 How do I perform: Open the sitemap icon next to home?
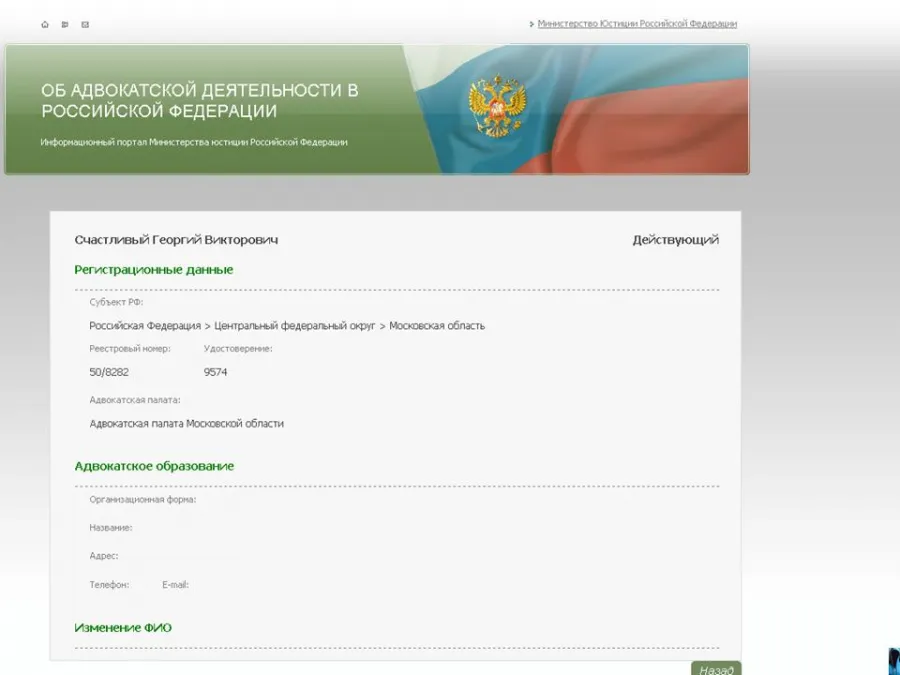click(x=65, y=25)
